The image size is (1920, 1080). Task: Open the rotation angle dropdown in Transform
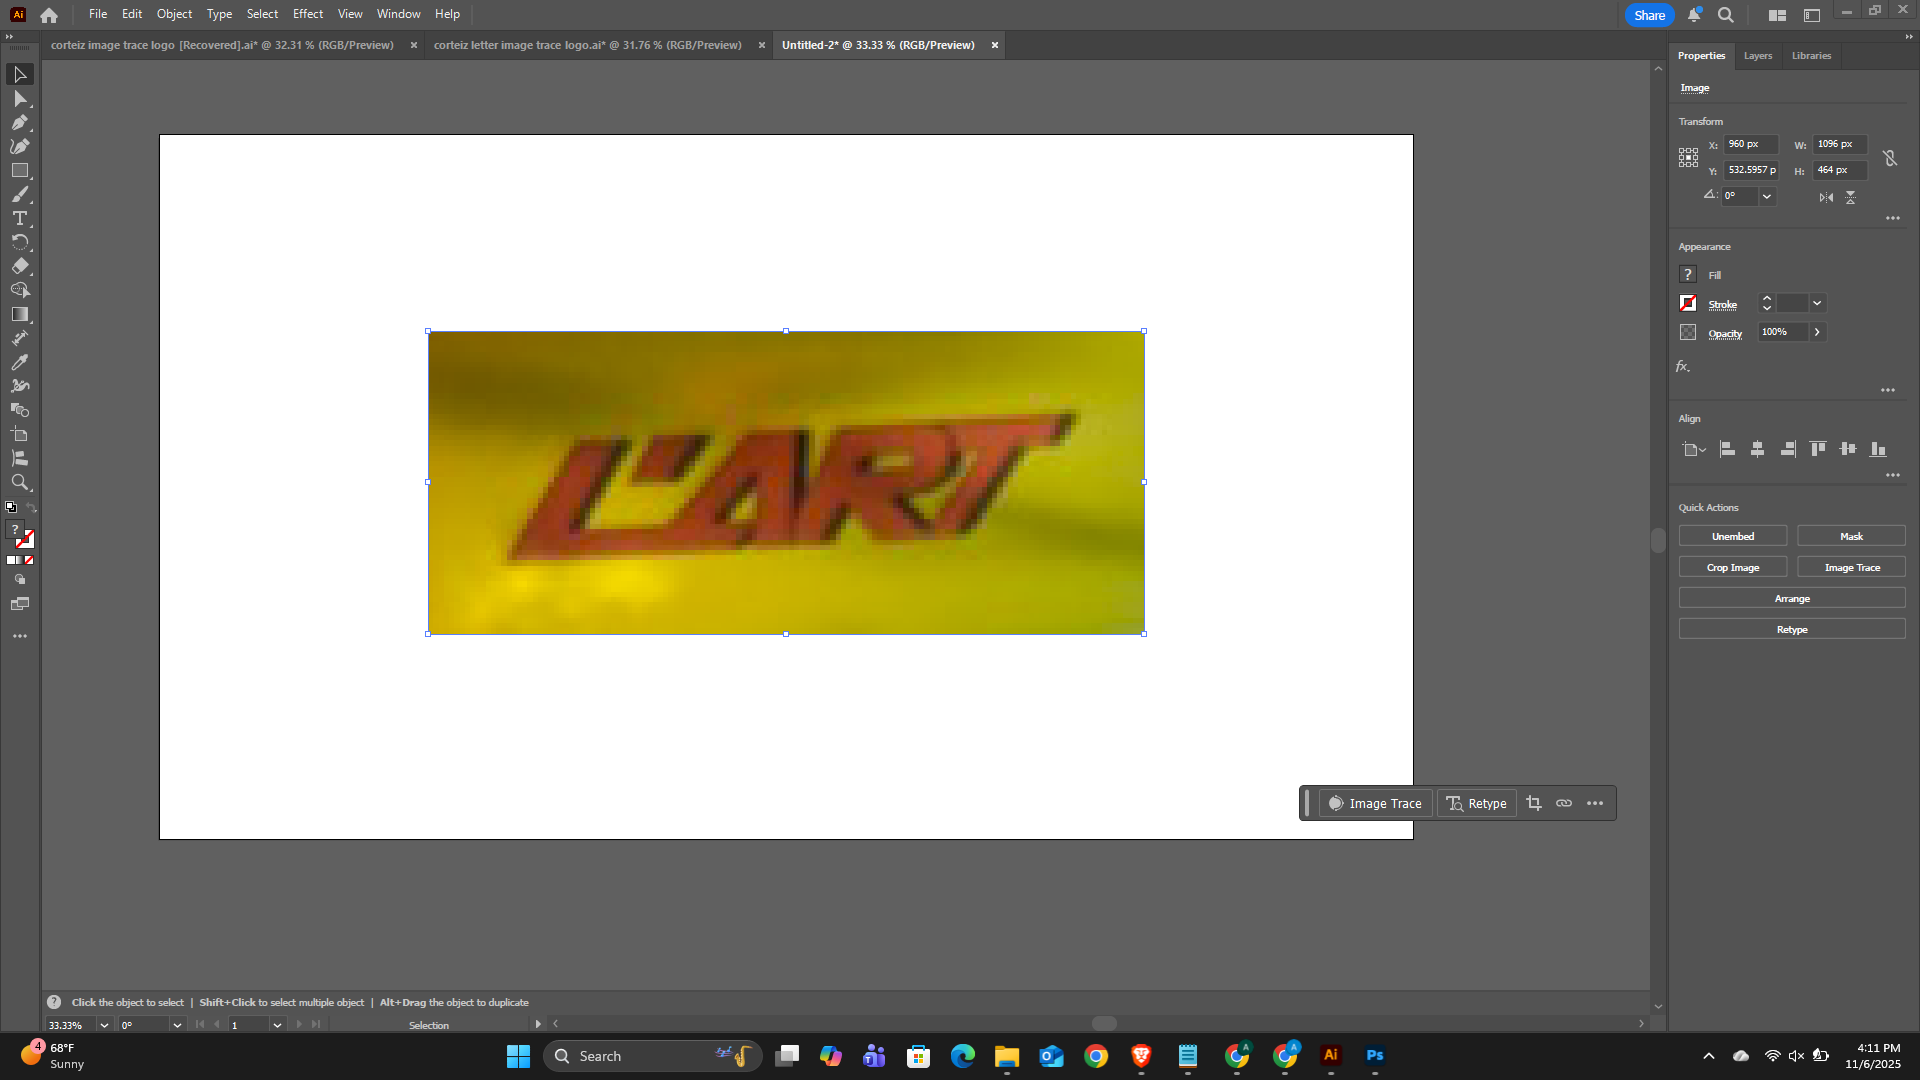point(1767,196)
